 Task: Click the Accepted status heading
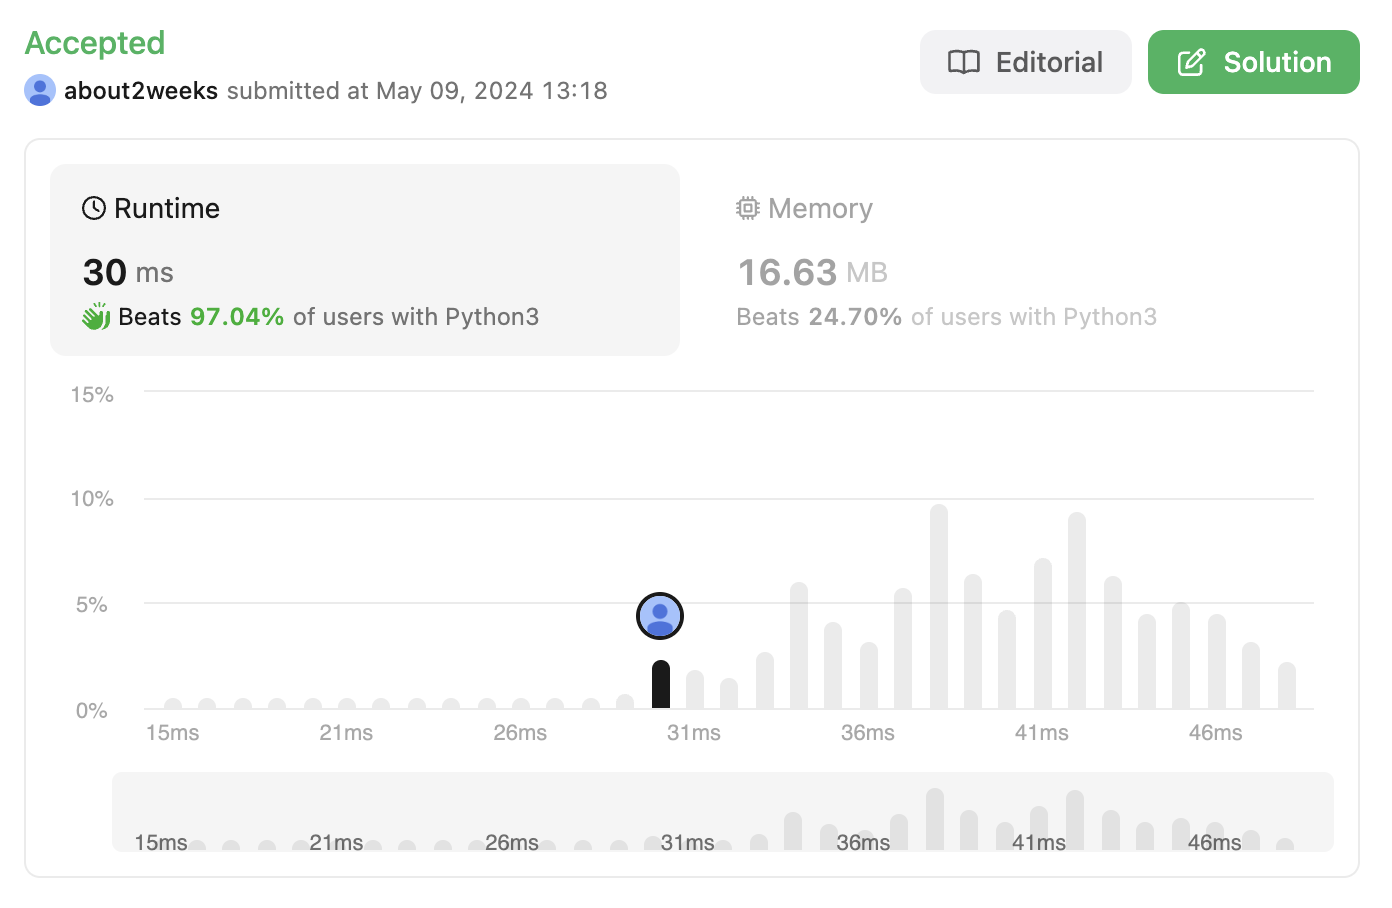pyautogui.click(x=95, y=43)
